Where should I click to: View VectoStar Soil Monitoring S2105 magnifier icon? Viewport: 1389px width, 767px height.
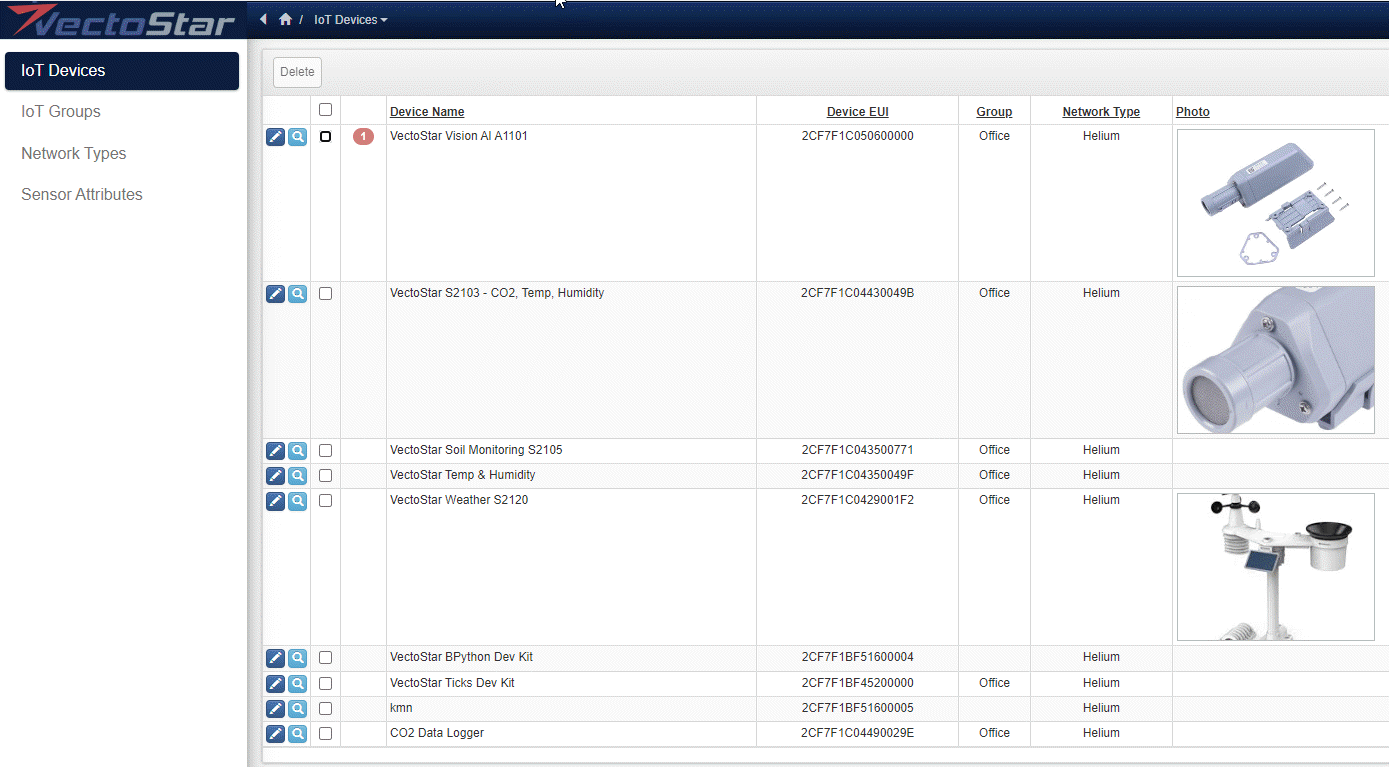pyautogui.click(x=297, y=451)
